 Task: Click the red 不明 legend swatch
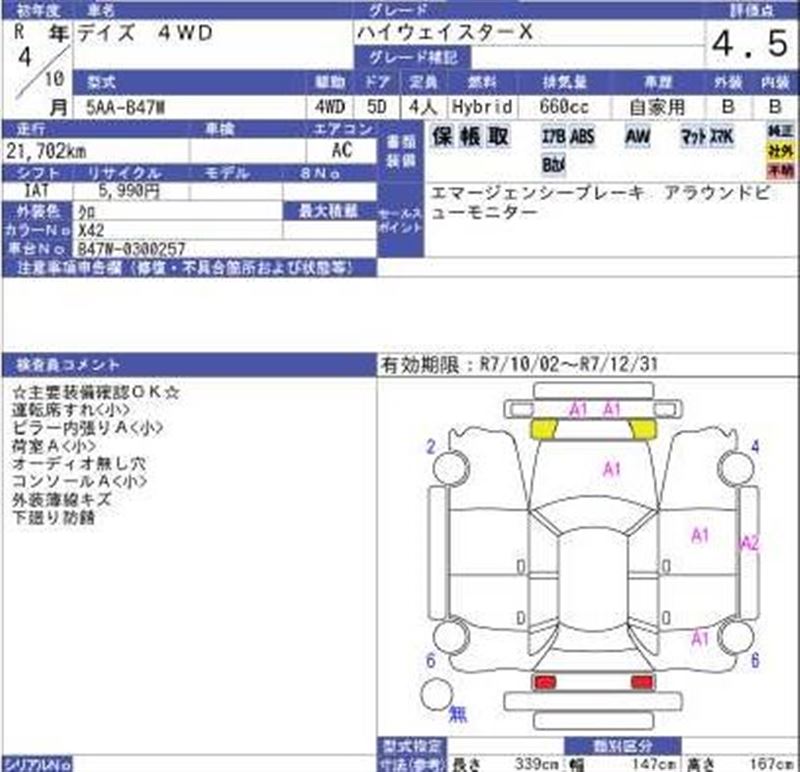click(781, 170)
